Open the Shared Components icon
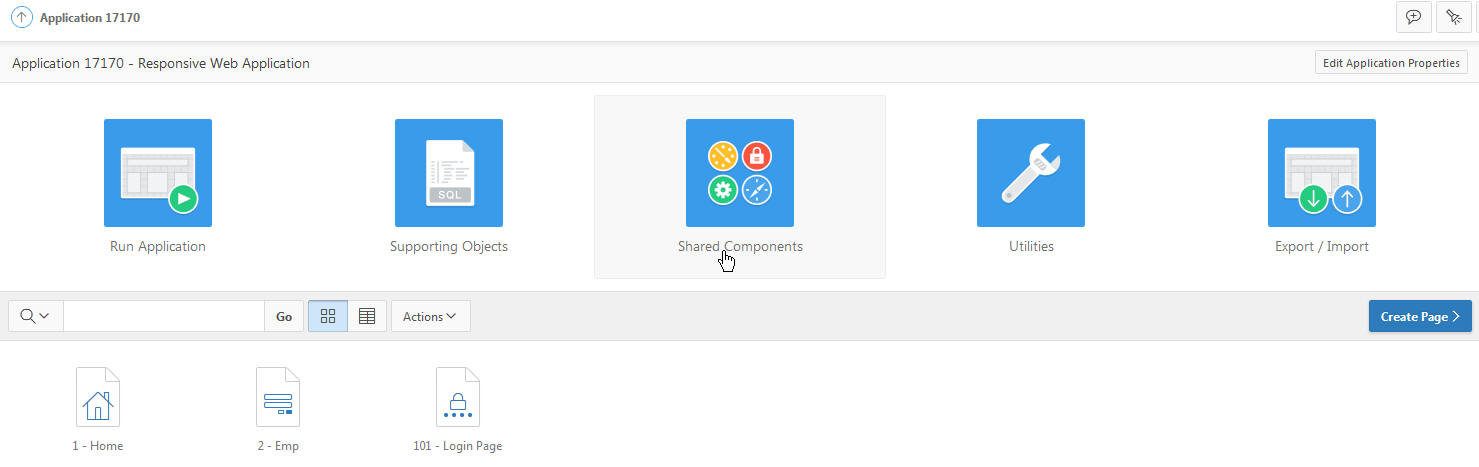Screen dimensions: 1479x467 [740, 173]
